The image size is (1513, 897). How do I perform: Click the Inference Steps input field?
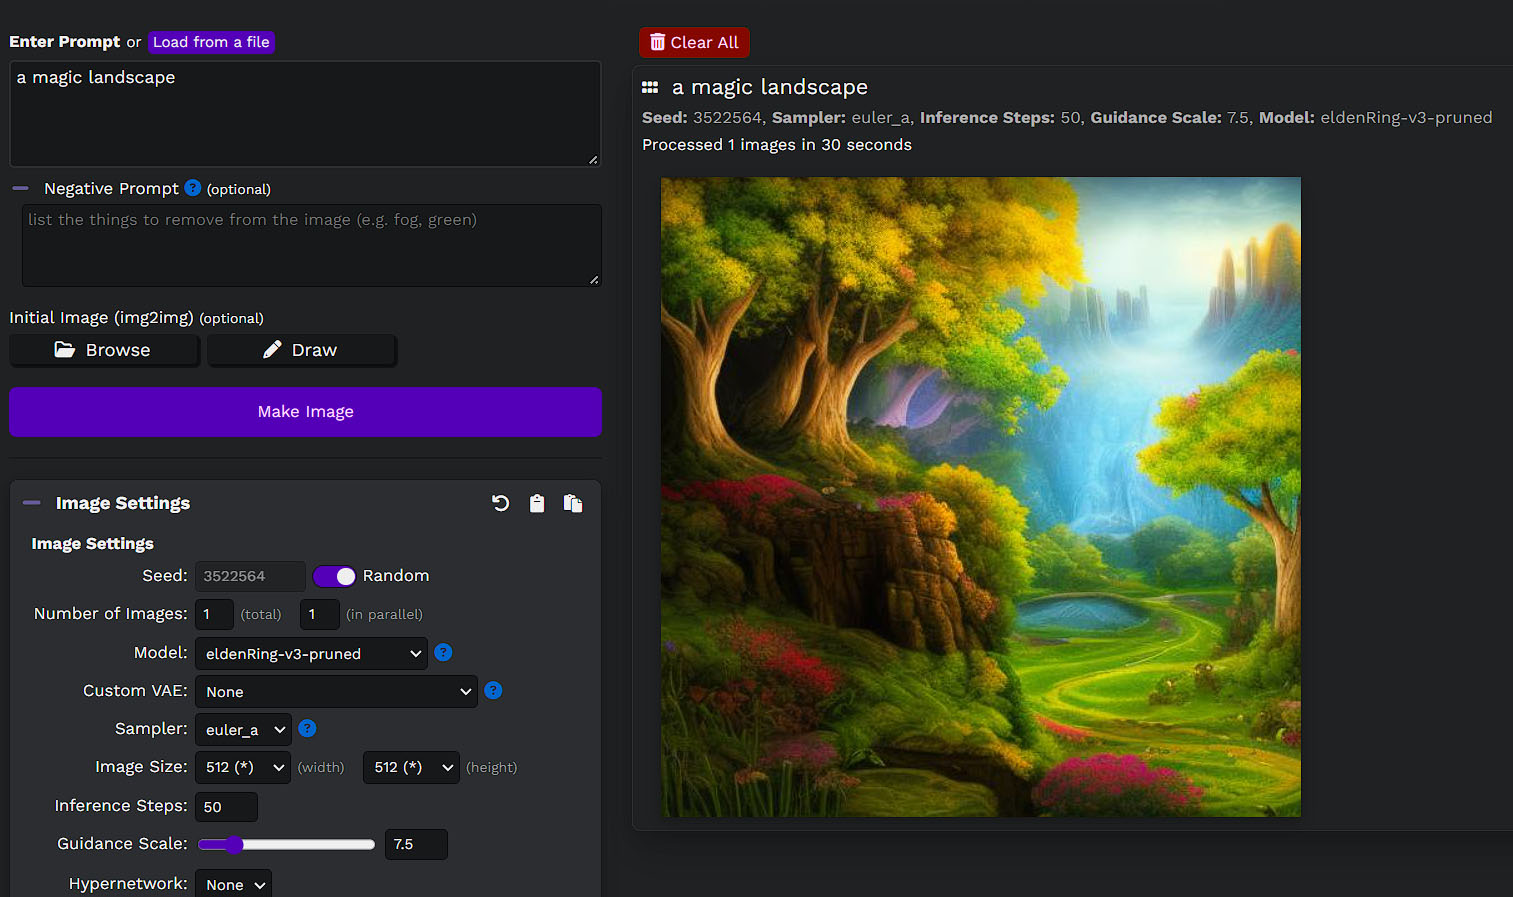tap(226, 807)
